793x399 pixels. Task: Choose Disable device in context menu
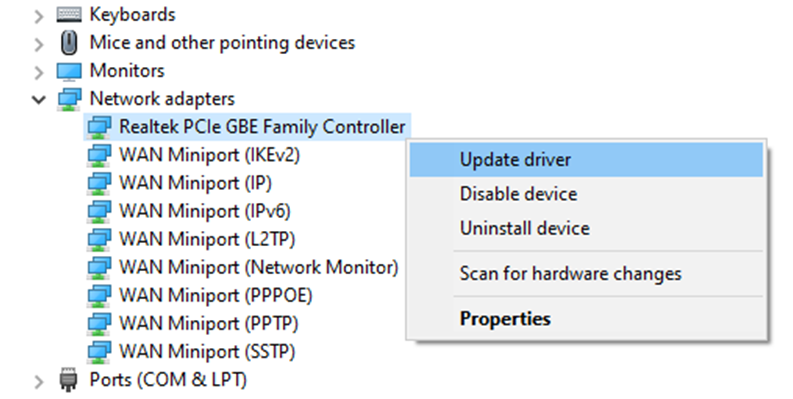point(586,194)
